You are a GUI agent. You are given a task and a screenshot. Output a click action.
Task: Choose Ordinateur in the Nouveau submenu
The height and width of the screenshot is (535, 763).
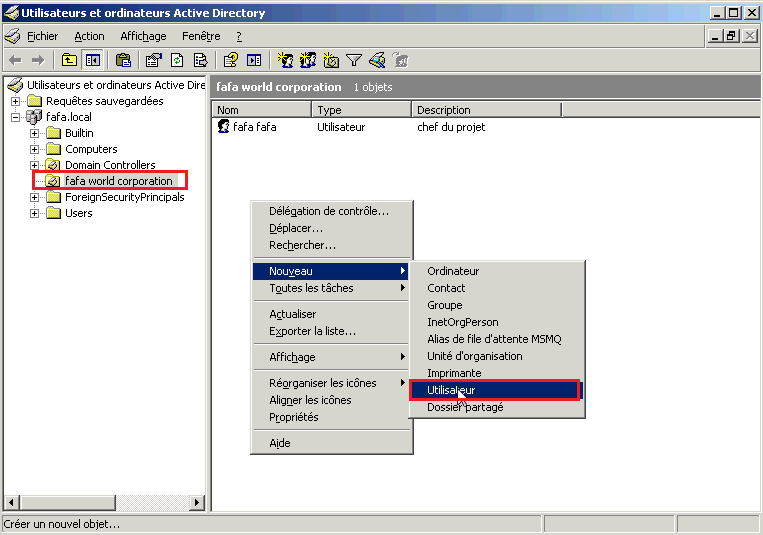[497, 271]
